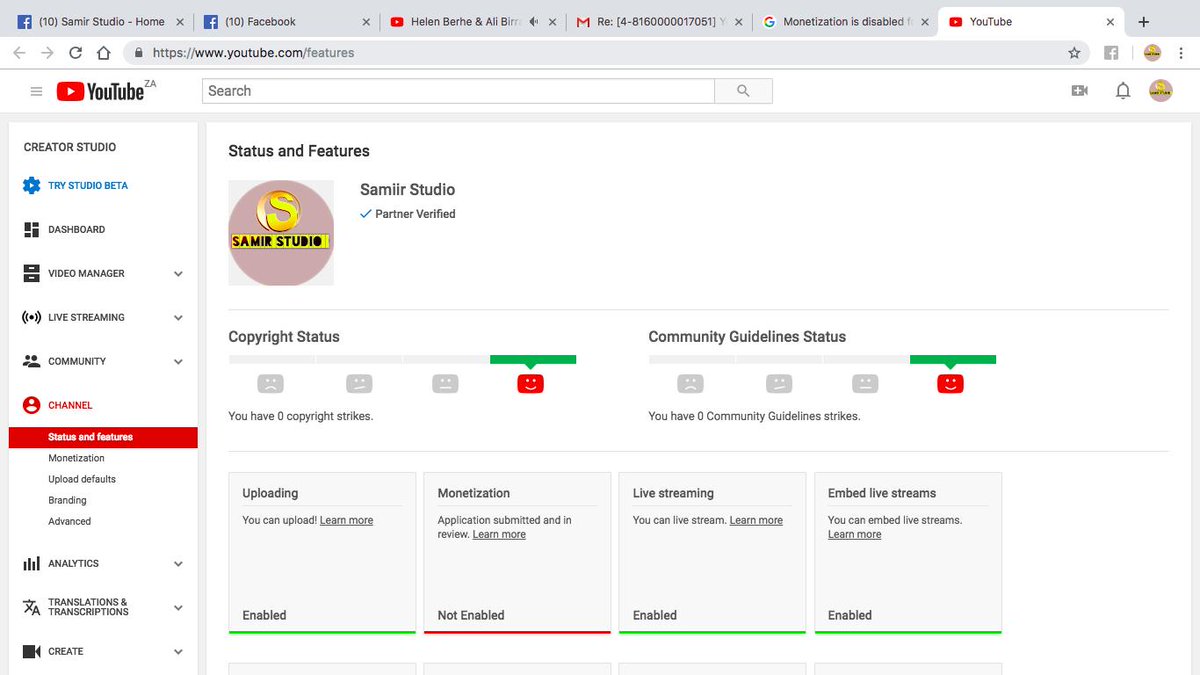
Task: Click the Channel person icon
Action: [31, 405]
